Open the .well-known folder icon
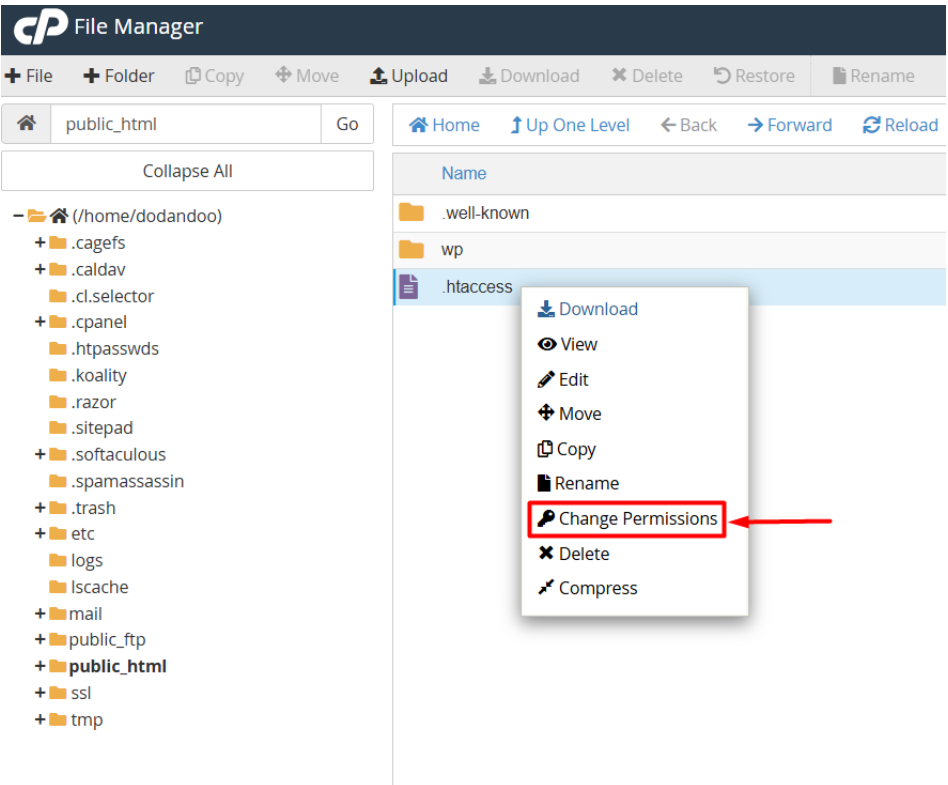Image resolution: width=948 pixels, height=785 pixels. (411, 213)
